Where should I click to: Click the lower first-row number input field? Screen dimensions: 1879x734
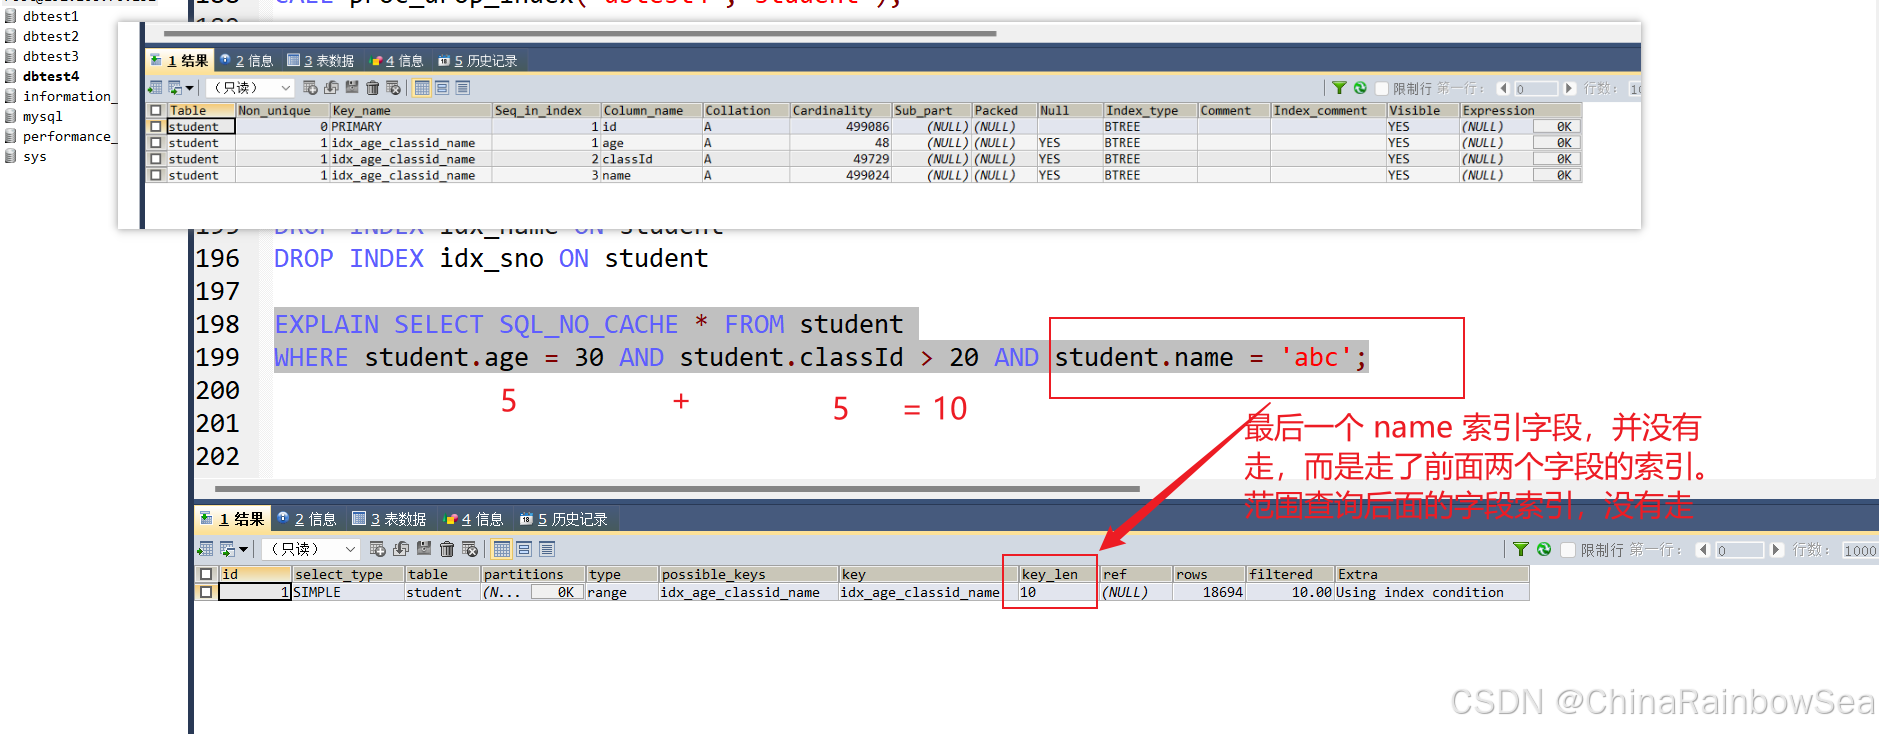1739,550
